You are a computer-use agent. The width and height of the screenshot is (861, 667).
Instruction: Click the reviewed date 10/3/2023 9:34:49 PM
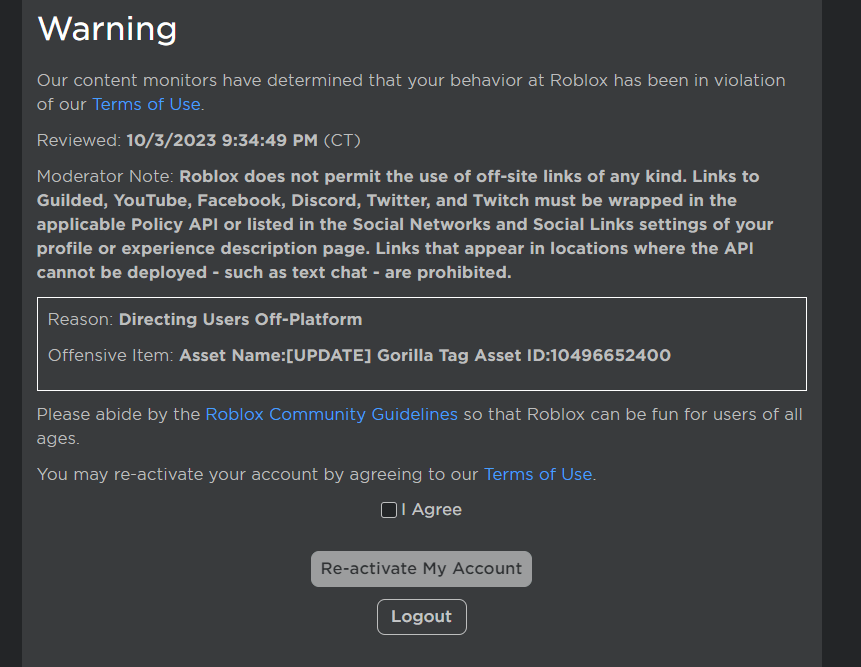[x=222, y=141]
